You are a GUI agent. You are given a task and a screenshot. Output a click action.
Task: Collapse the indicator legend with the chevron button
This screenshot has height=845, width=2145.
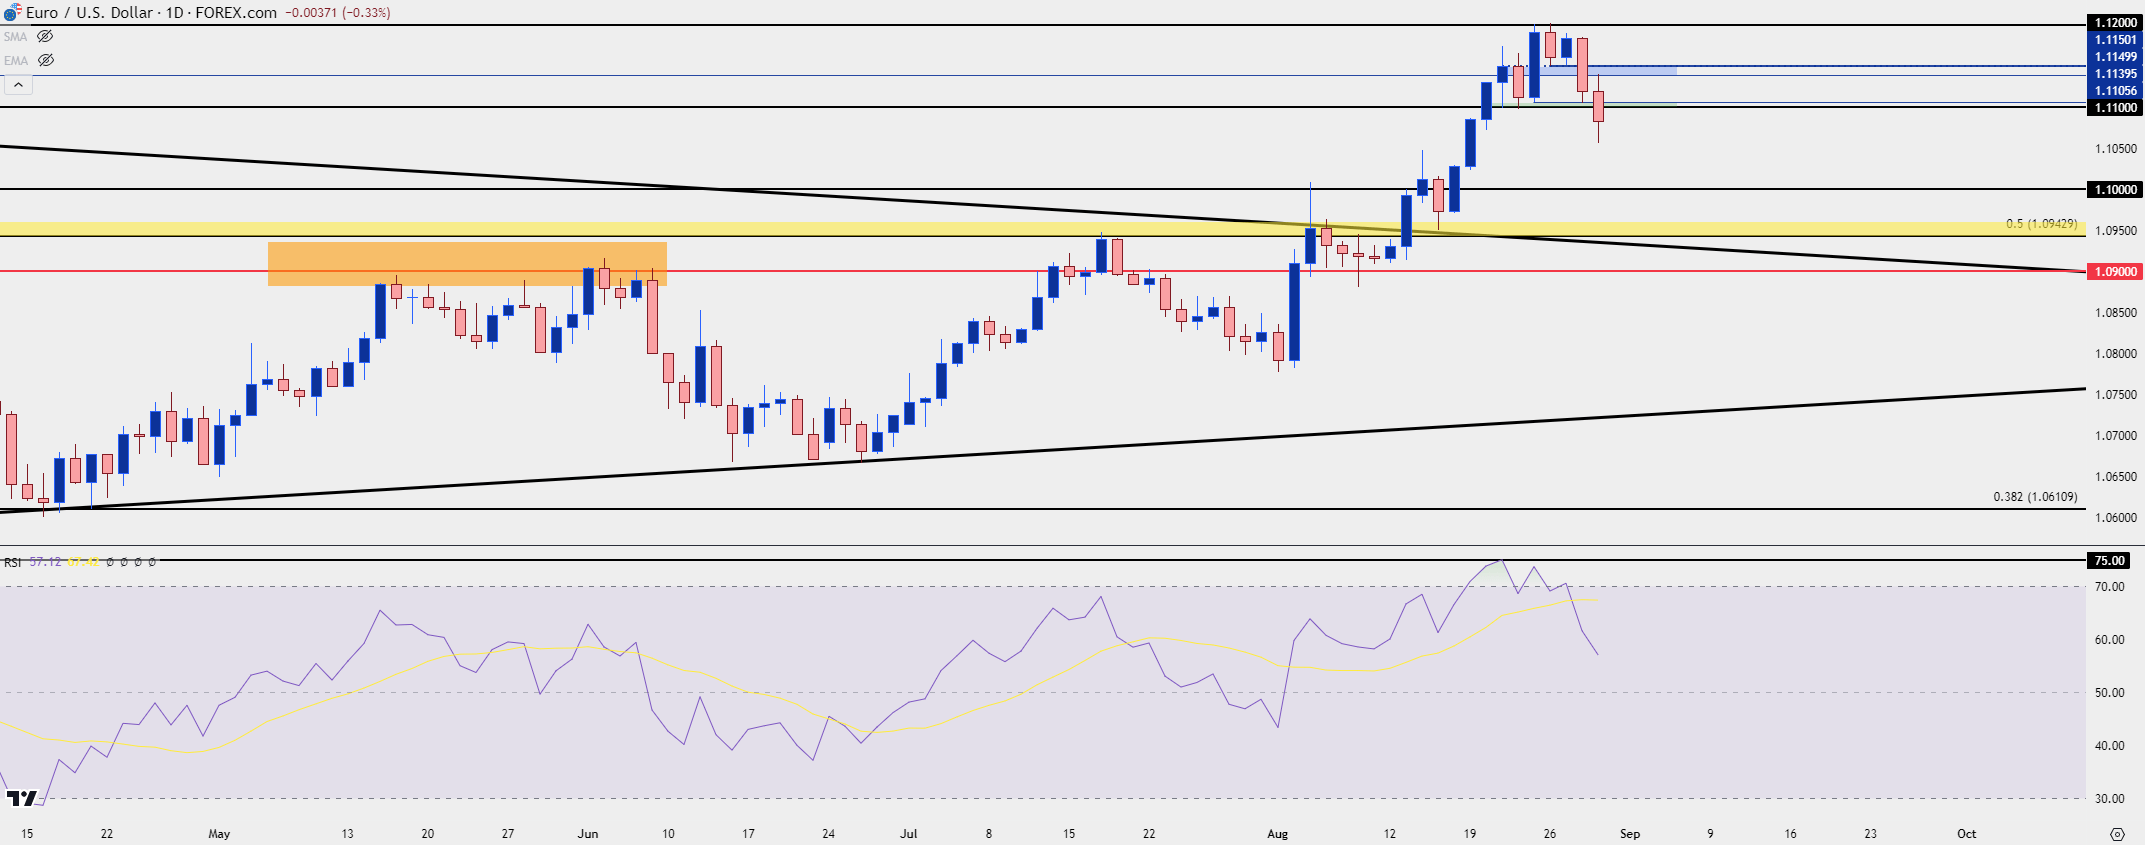click(18, 85)
